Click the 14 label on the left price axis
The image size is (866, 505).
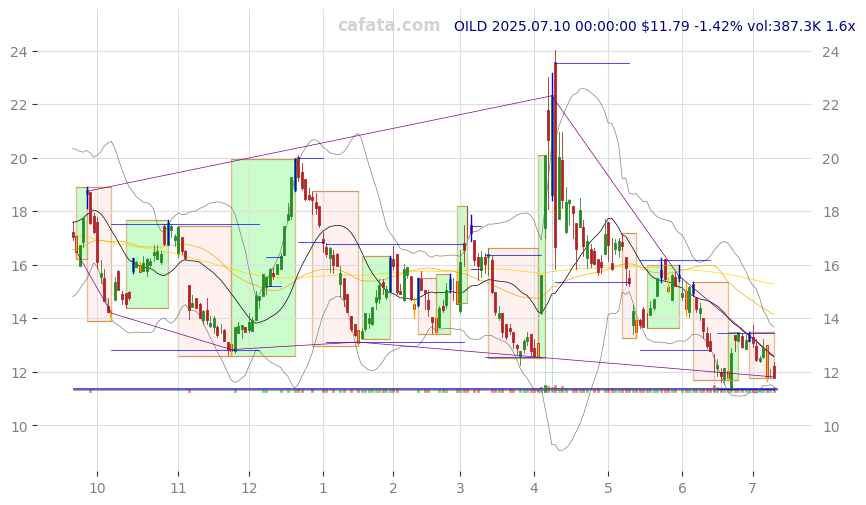18,319
